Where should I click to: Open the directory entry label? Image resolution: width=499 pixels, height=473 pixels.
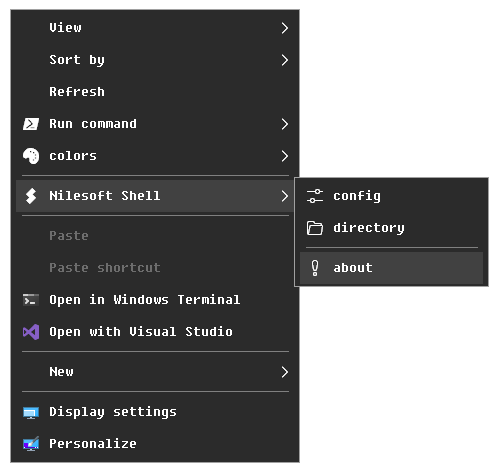(x=369, y=228)
